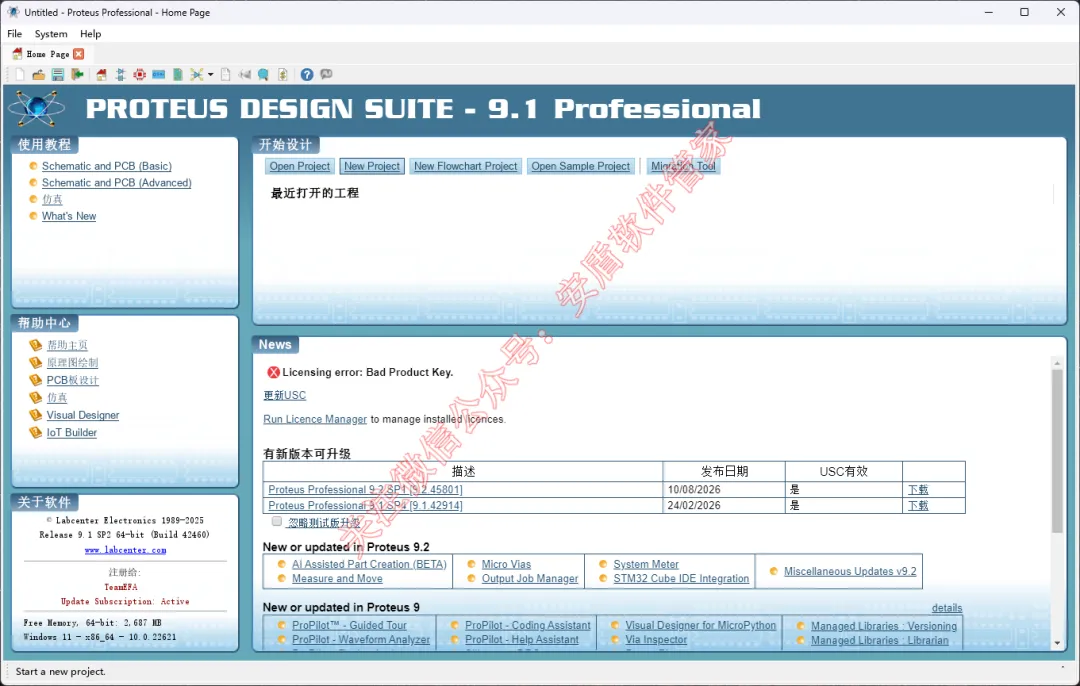The image size is (1080, 686).
Task: Open the Help menu
Action: (90, 33)
